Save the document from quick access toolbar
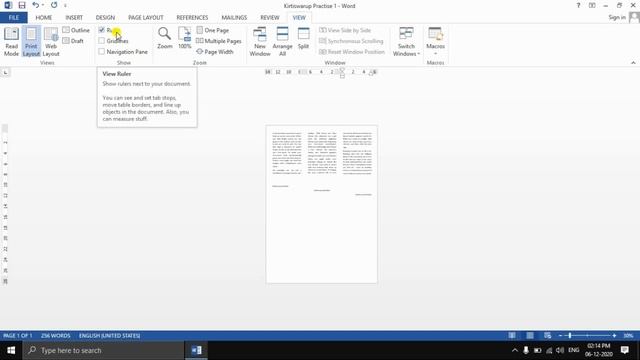 [22, 5]
